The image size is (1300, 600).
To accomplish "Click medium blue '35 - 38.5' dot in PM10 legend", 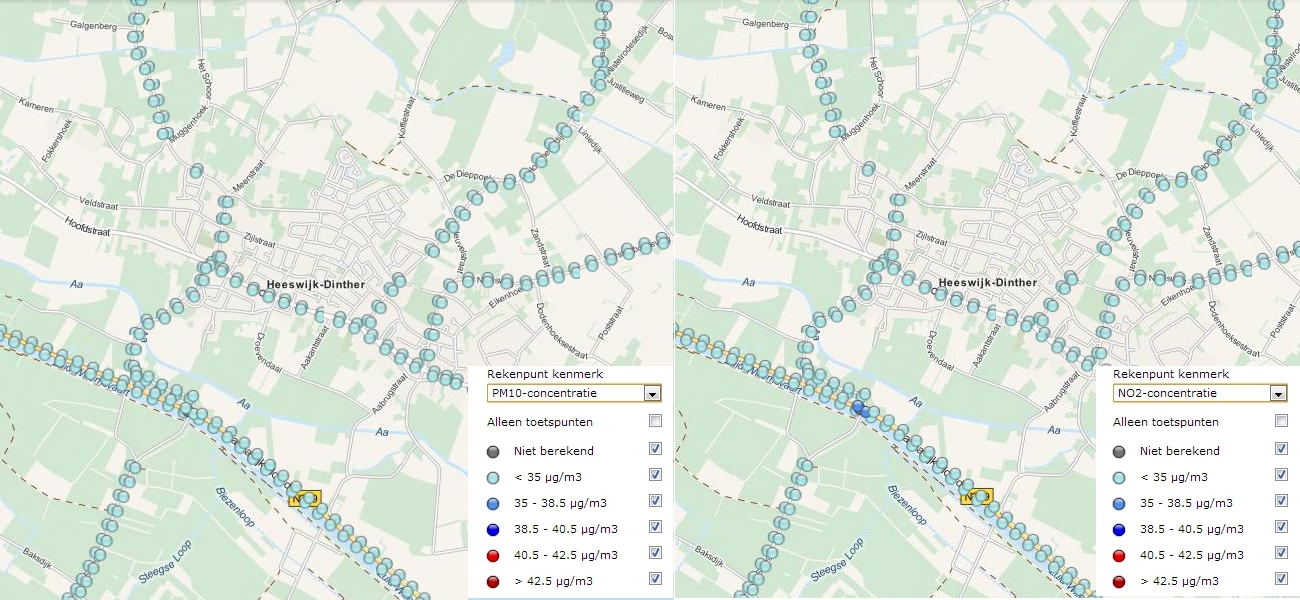I will point(494,503).
